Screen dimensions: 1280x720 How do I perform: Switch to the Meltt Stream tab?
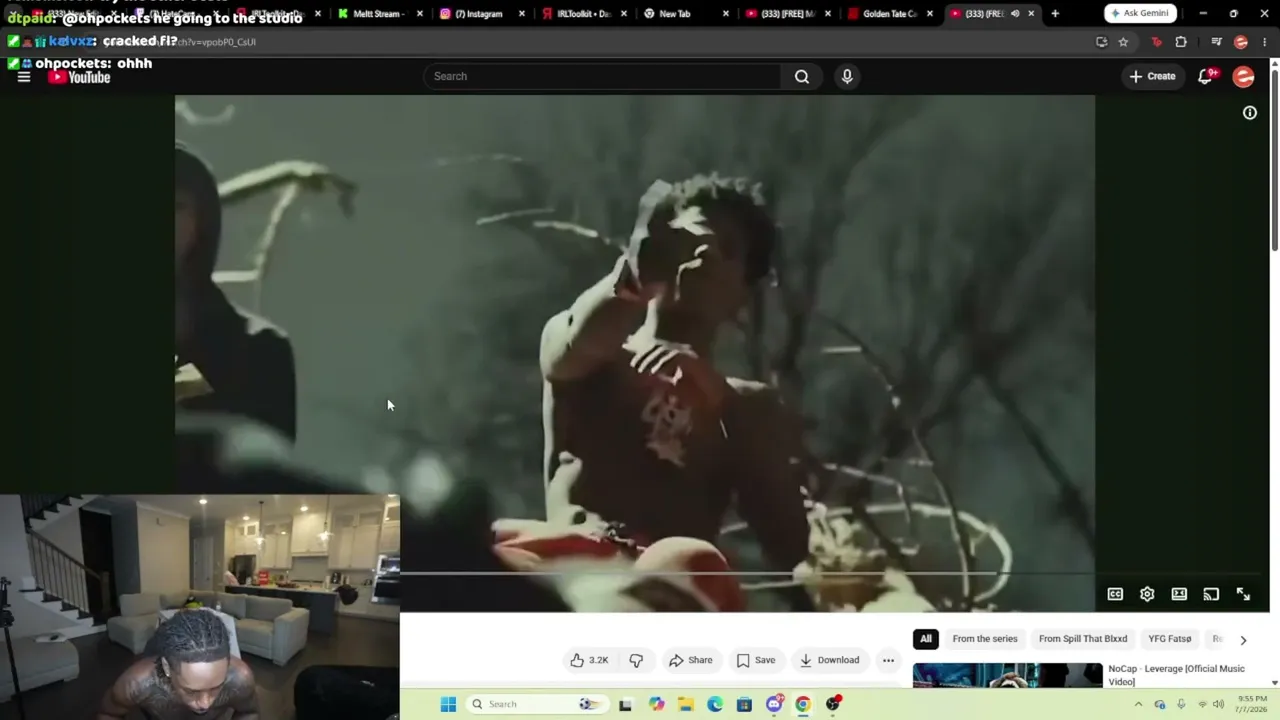pyautogui.click(x=378, y=14)
